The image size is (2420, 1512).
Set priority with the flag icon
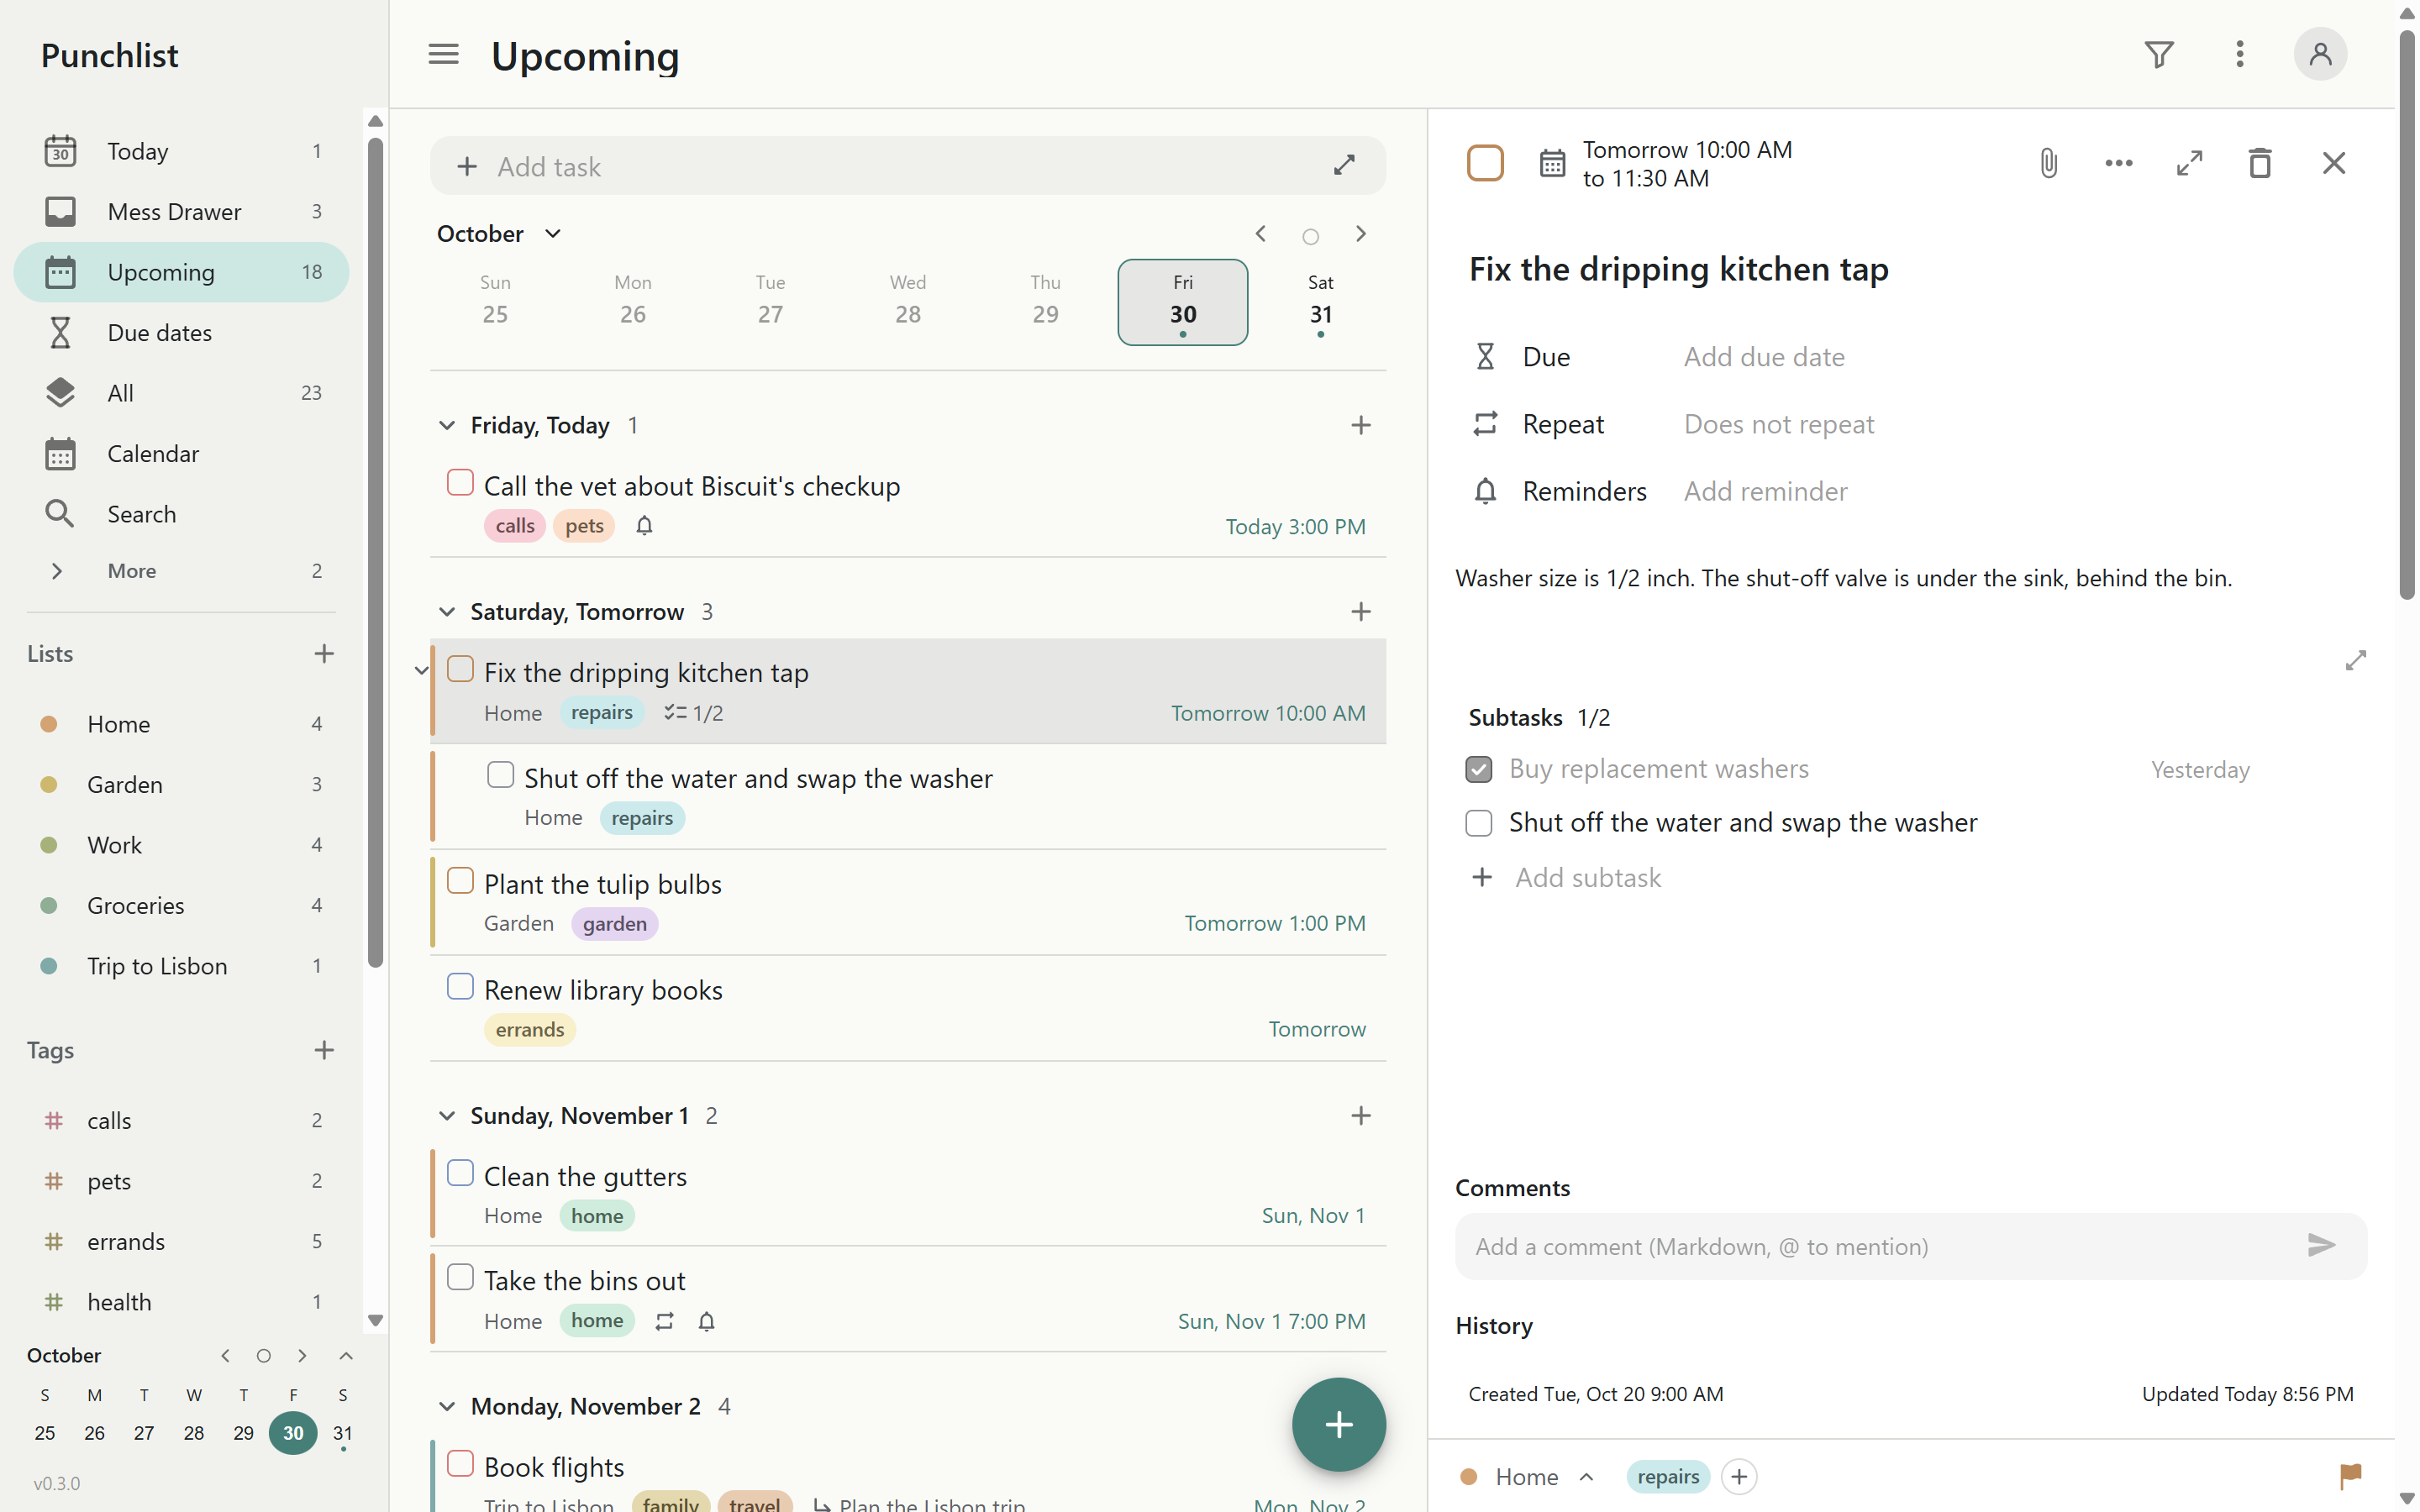click(x=2350, y=1476)
